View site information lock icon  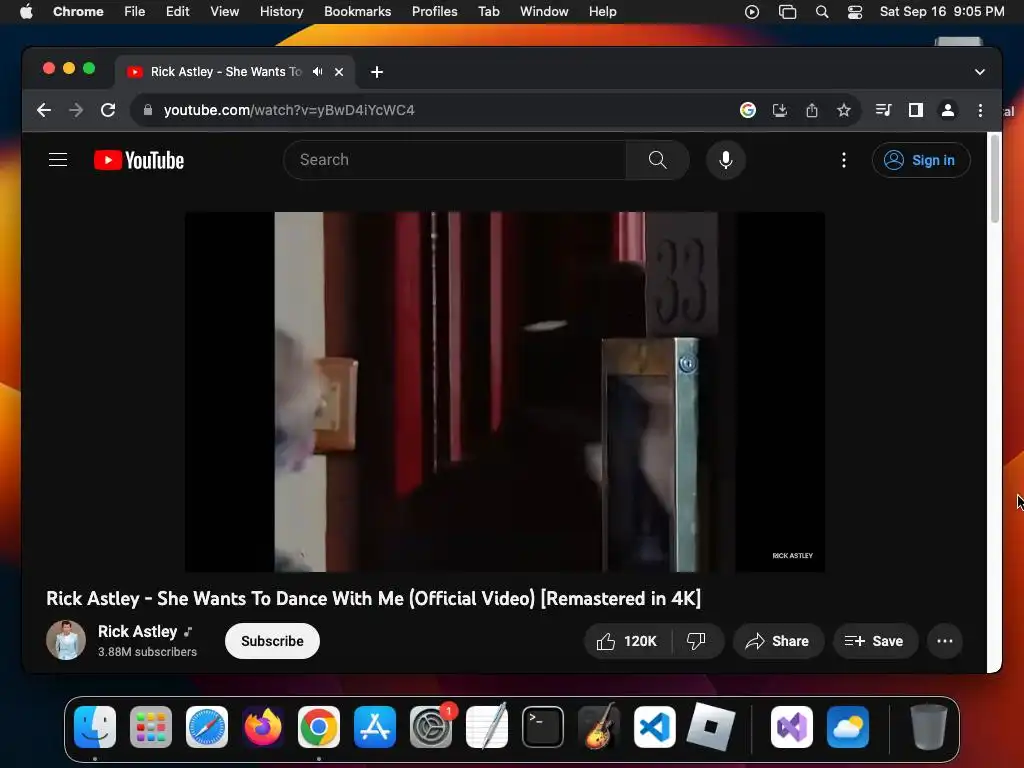(148, 110)
